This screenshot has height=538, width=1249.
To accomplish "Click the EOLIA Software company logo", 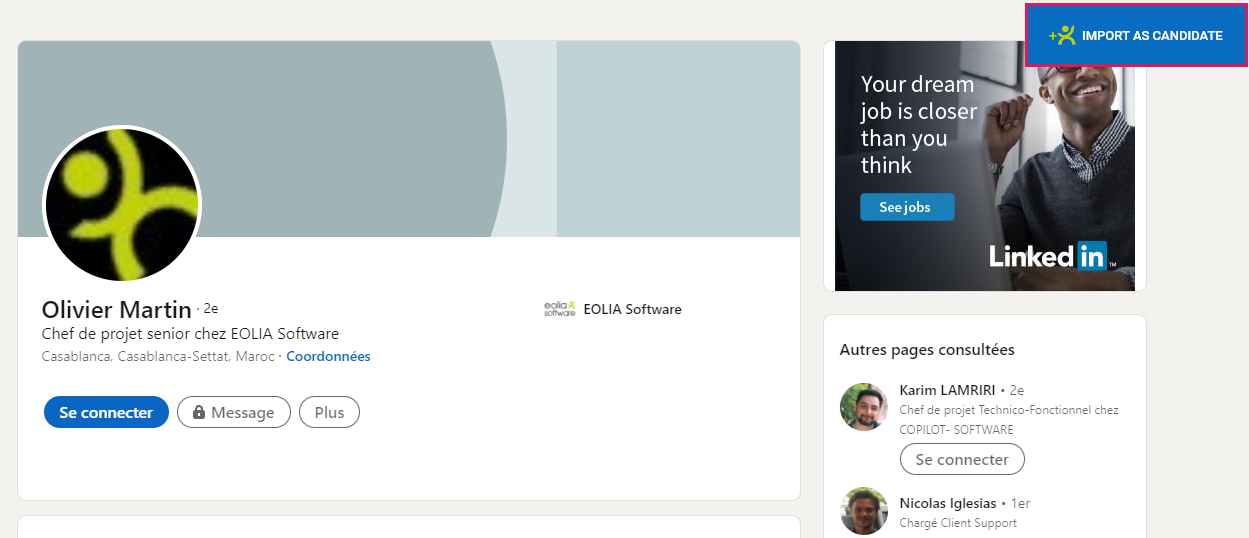I will (559, 309).
